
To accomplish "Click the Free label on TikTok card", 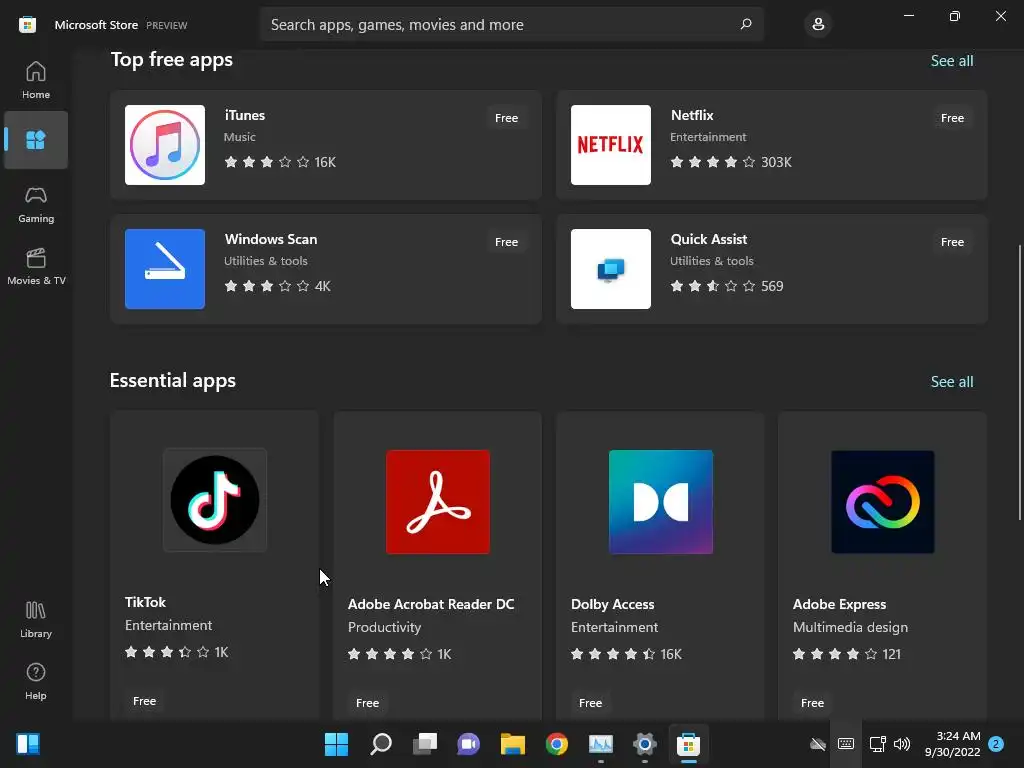I will pyautogui.click(x=144, y=701).
